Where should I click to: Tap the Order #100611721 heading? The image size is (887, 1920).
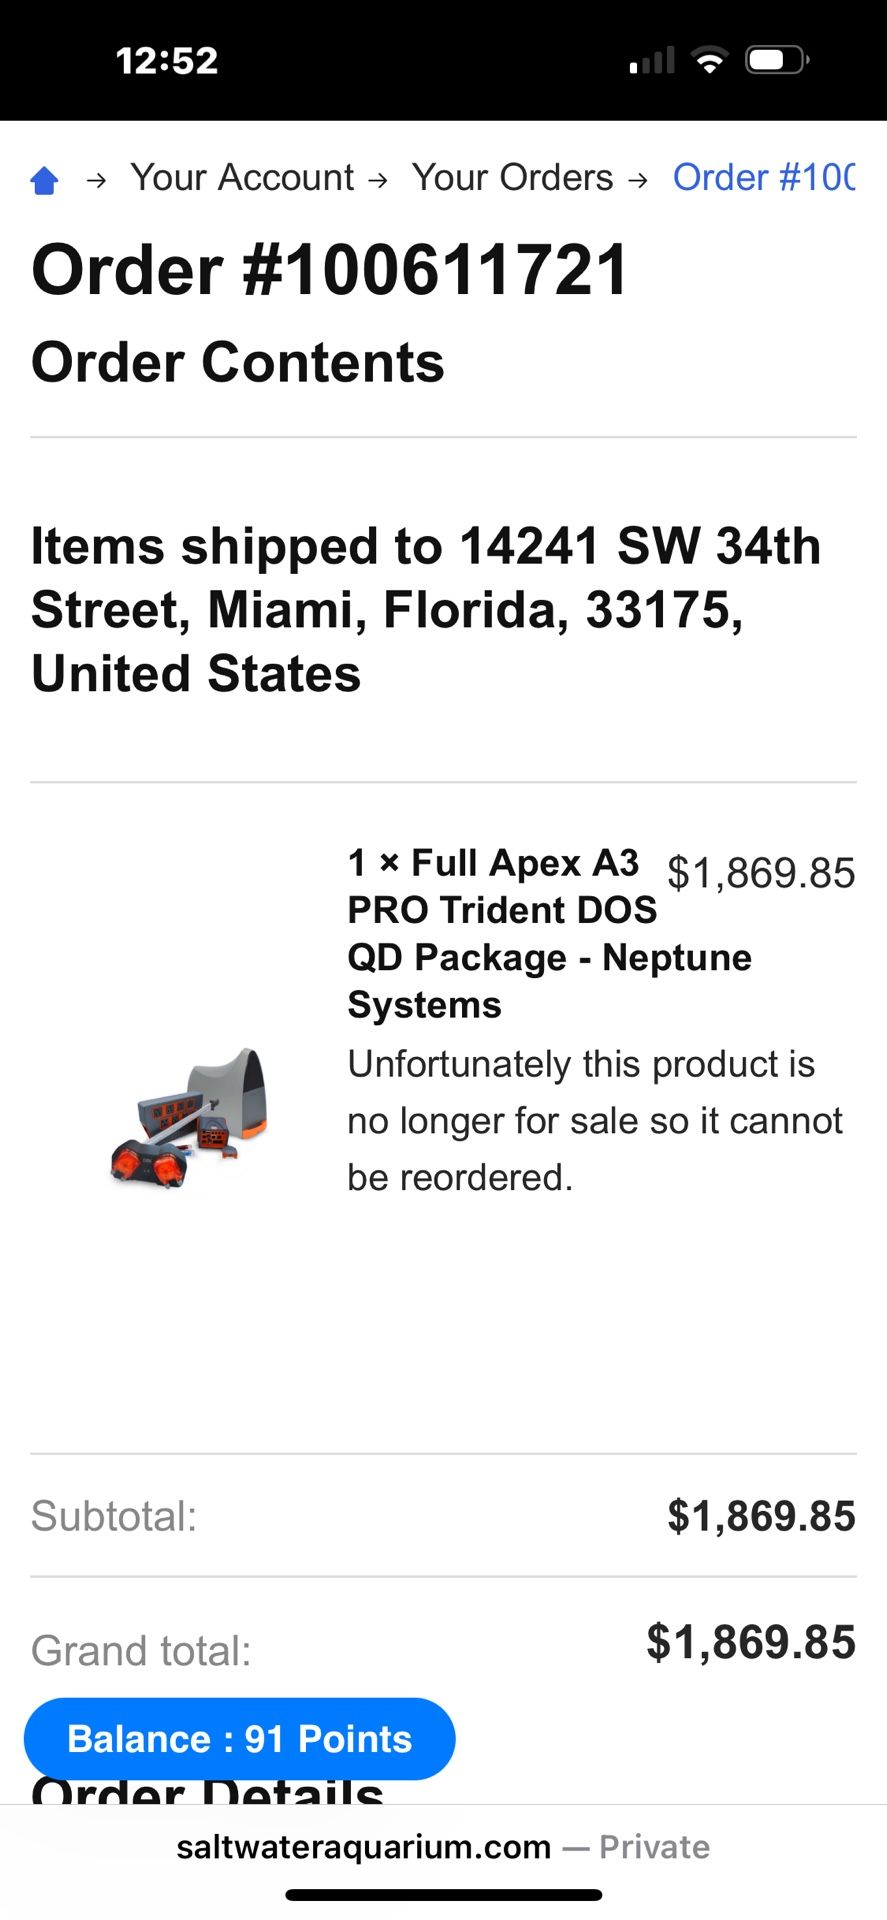(330, 270)
